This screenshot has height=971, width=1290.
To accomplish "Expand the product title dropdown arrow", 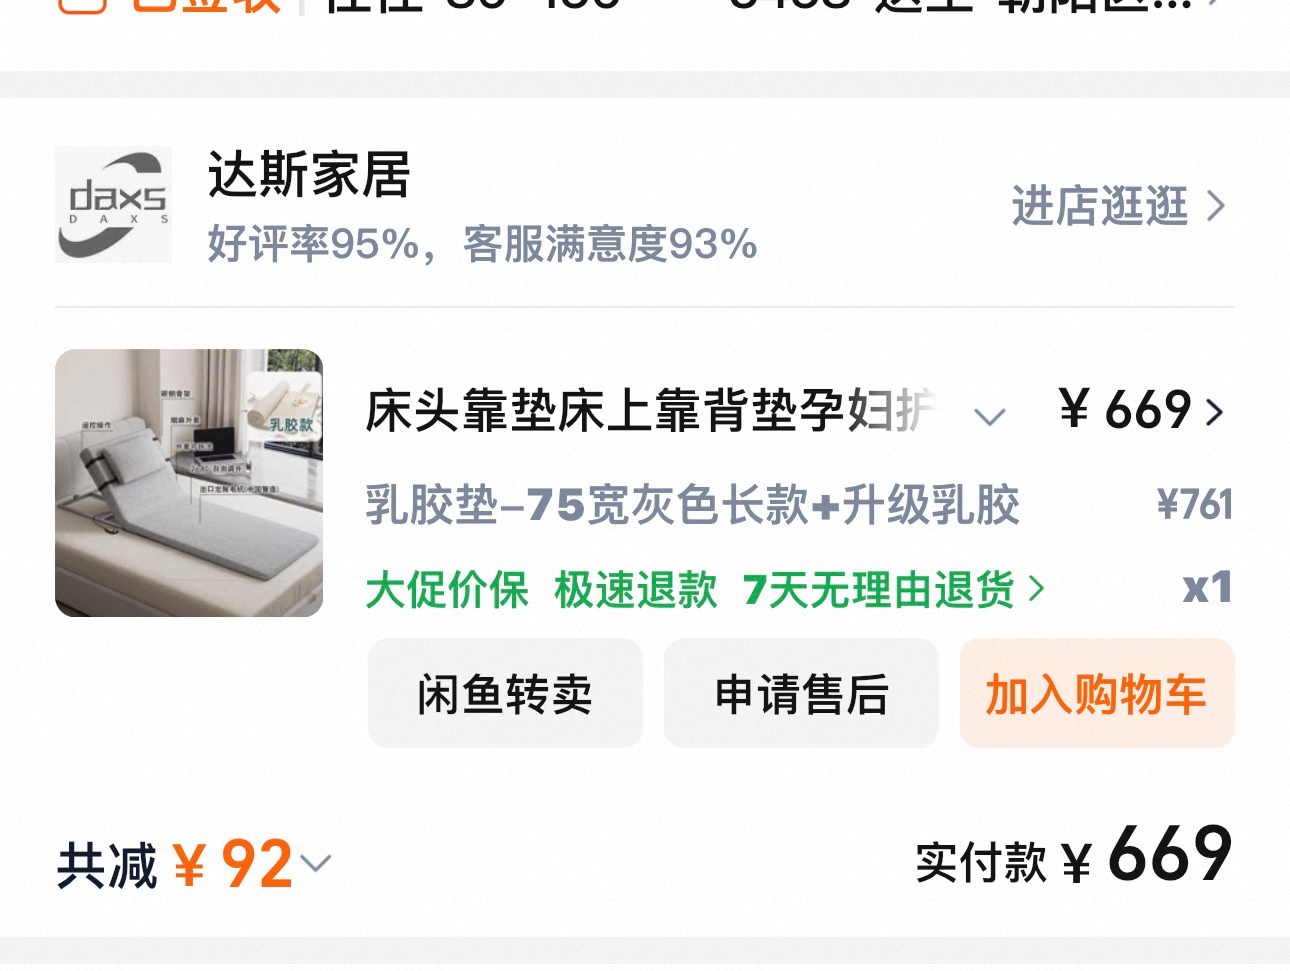I will (989, 416).
